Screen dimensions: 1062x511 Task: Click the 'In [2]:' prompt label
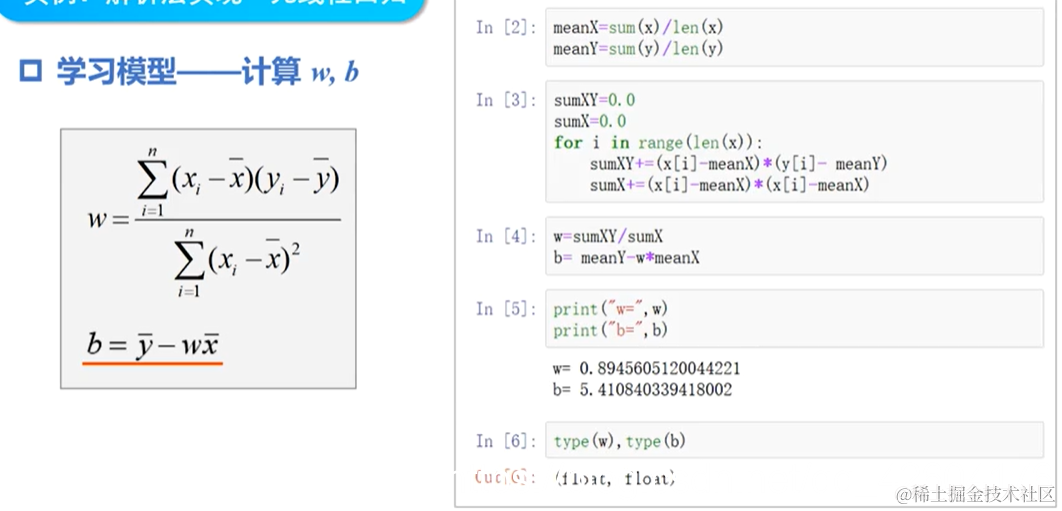(506, 28)
